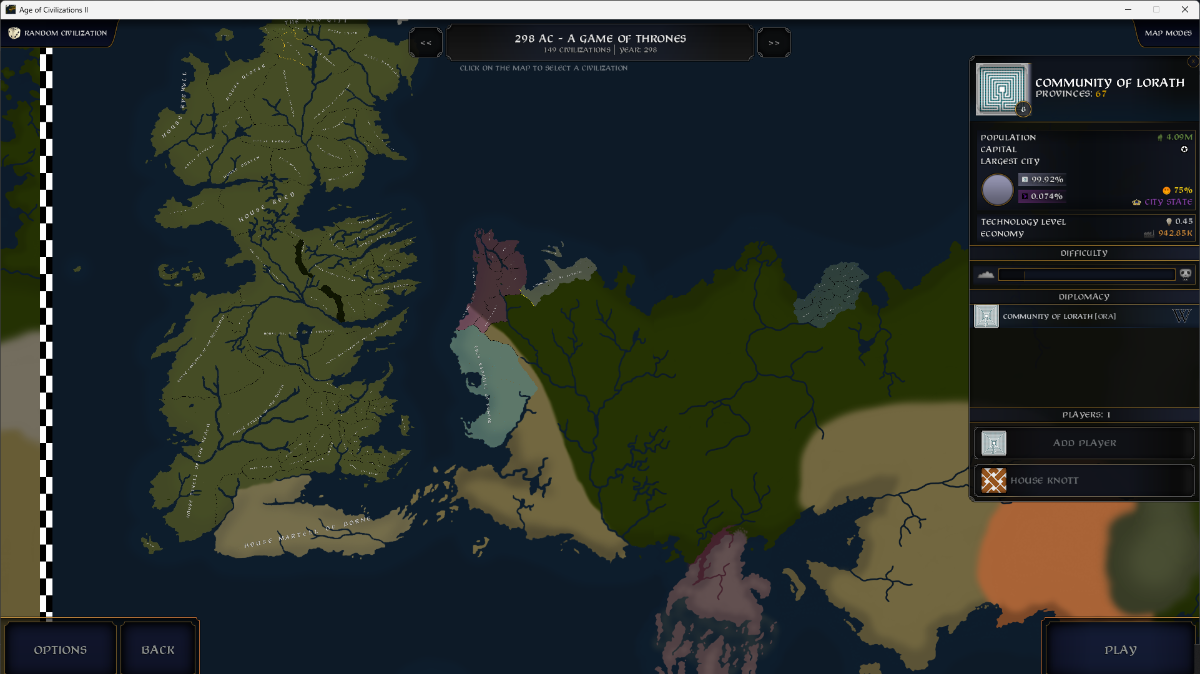The width and height of the screenshot is (1200, 674).
Task: Click the Add Player button
Action: tap(1084, 443)
